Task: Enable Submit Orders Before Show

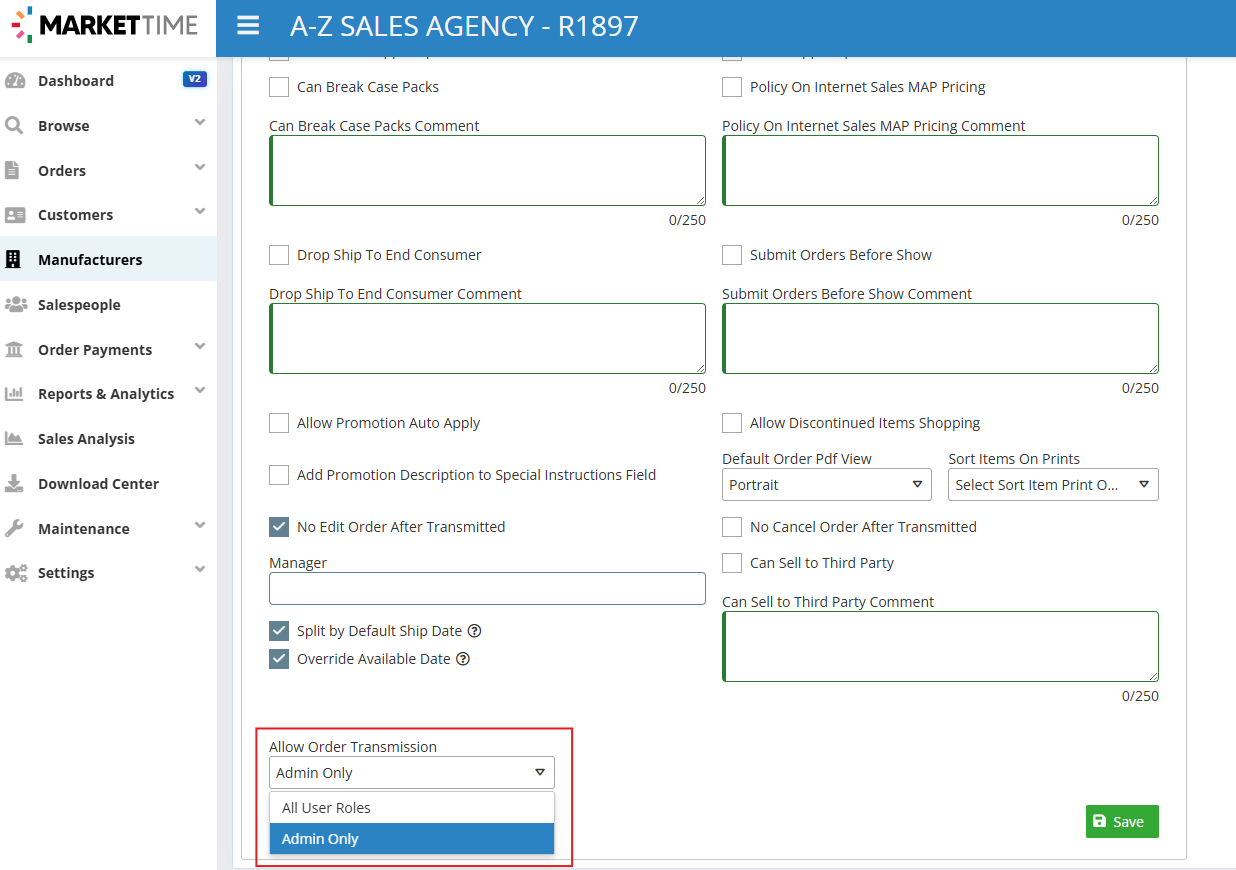Action: 732,255
